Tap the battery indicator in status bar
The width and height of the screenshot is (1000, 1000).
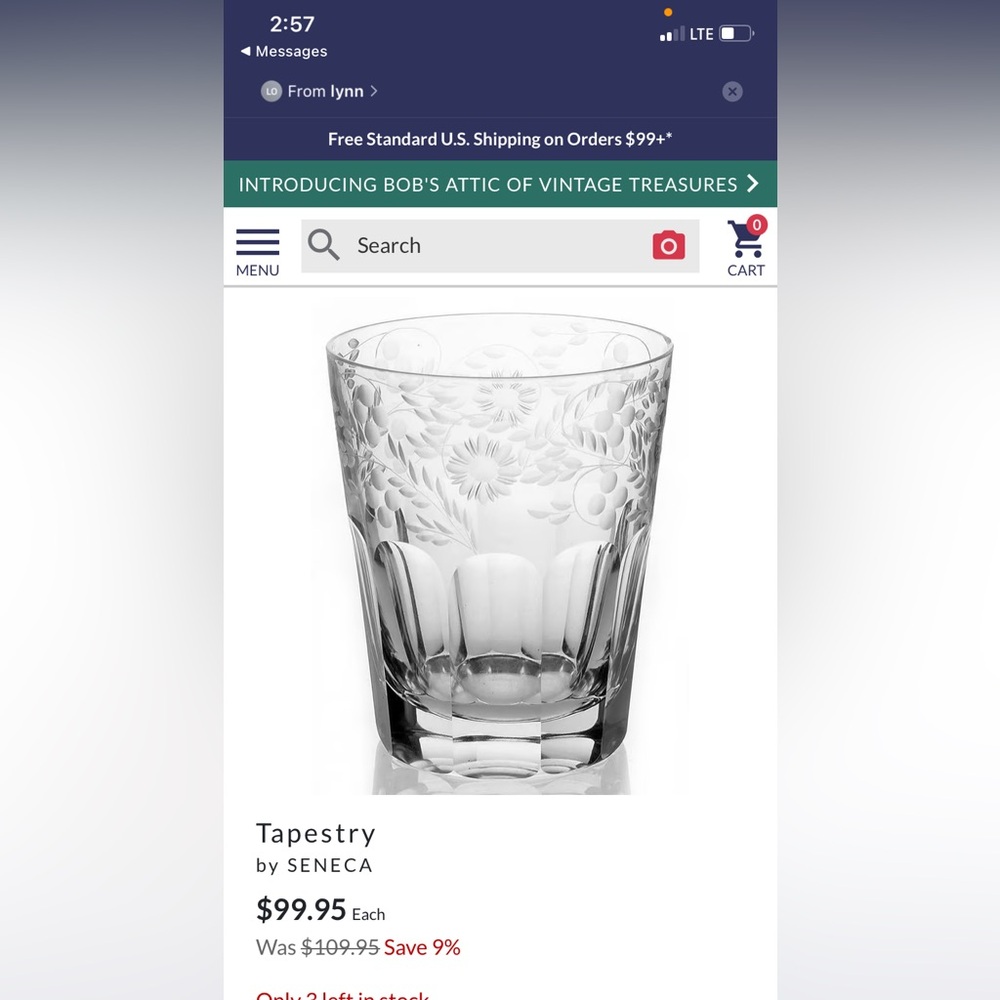(x=737, y=32)
